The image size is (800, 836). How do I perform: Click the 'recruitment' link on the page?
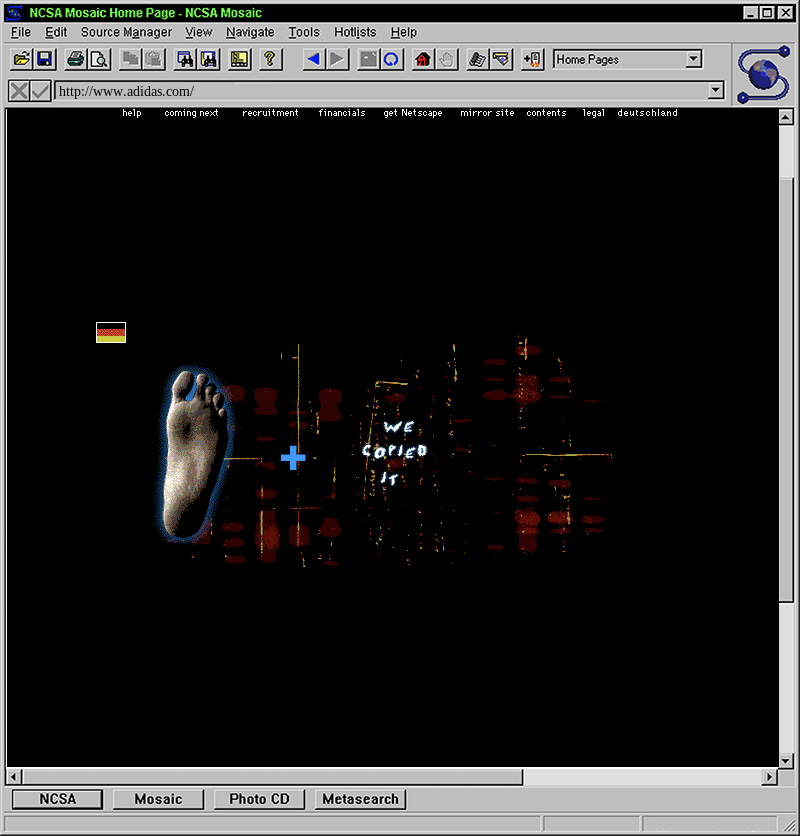coord(270,113)
